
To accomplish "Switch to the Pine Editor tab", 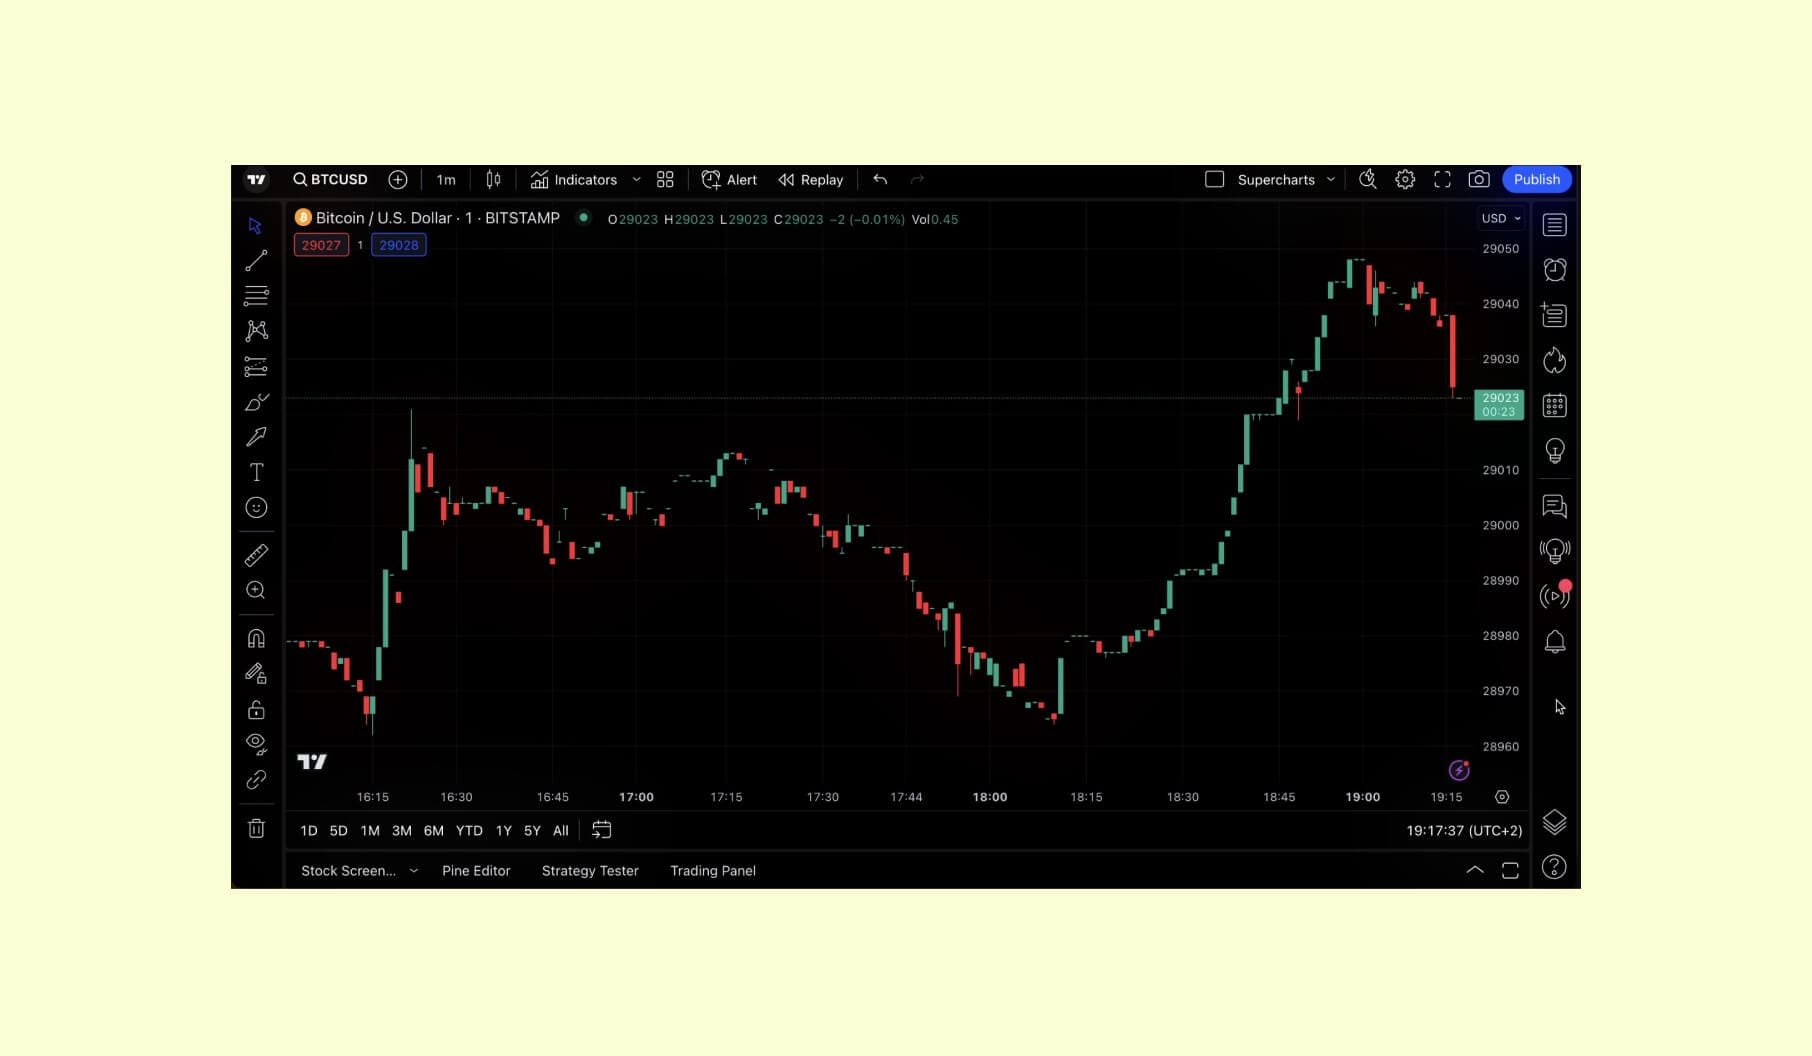I will pyautogui.click(x=476, y=871).
